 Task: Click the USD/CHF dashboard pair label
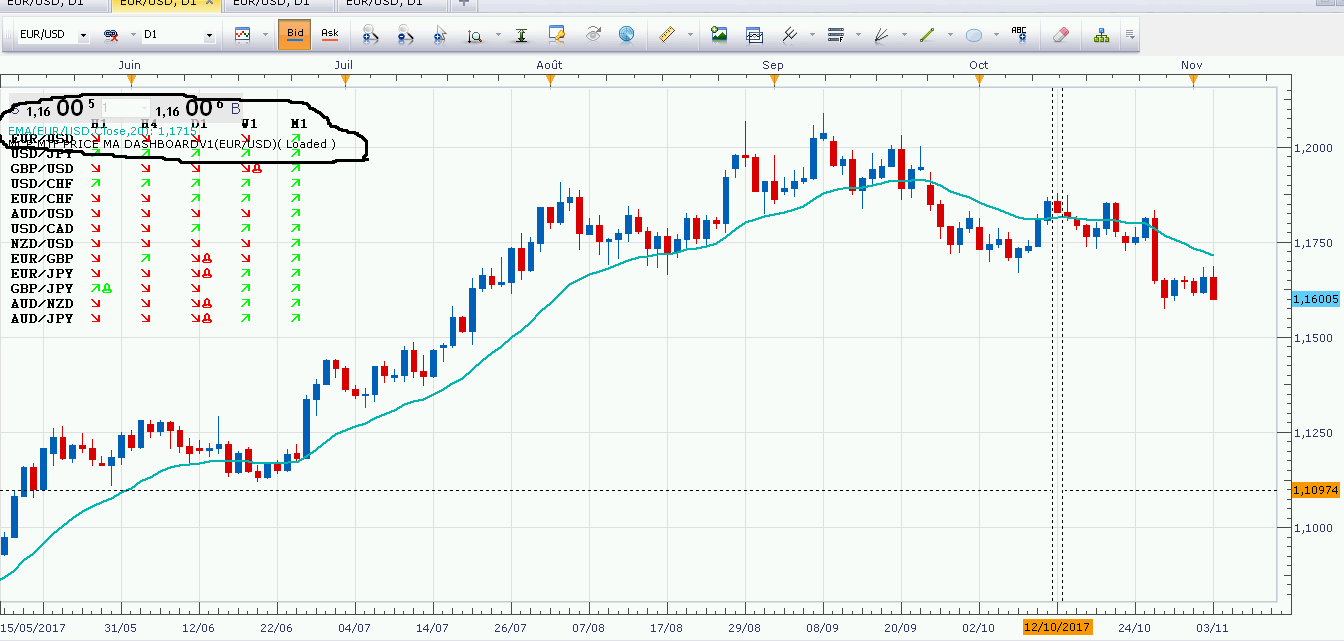click(x=41, y=184)
